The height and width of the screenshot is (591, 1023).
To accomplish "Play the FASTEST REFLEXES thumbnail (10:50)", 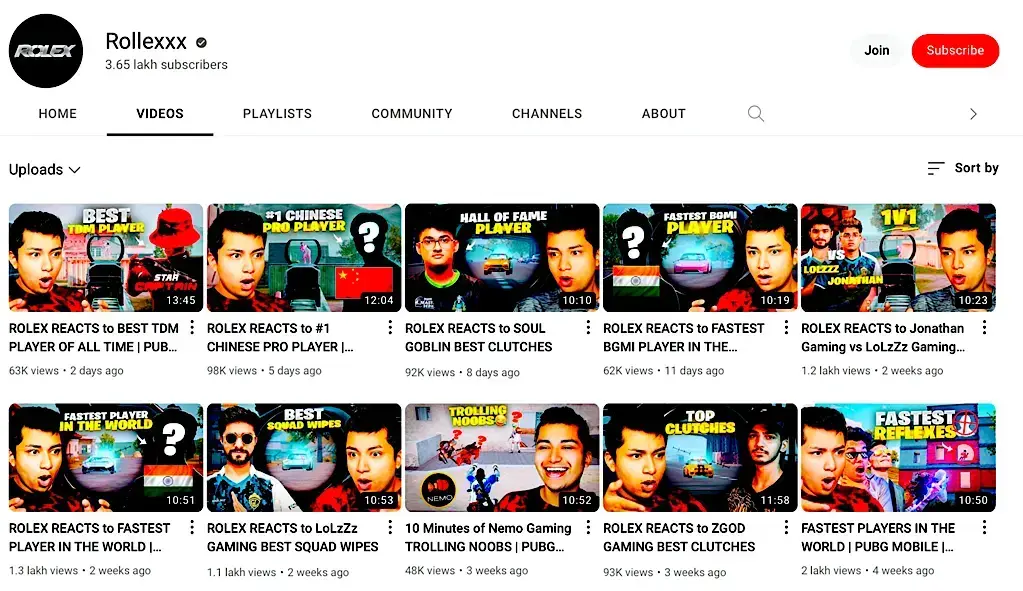I will coord(898,457).
